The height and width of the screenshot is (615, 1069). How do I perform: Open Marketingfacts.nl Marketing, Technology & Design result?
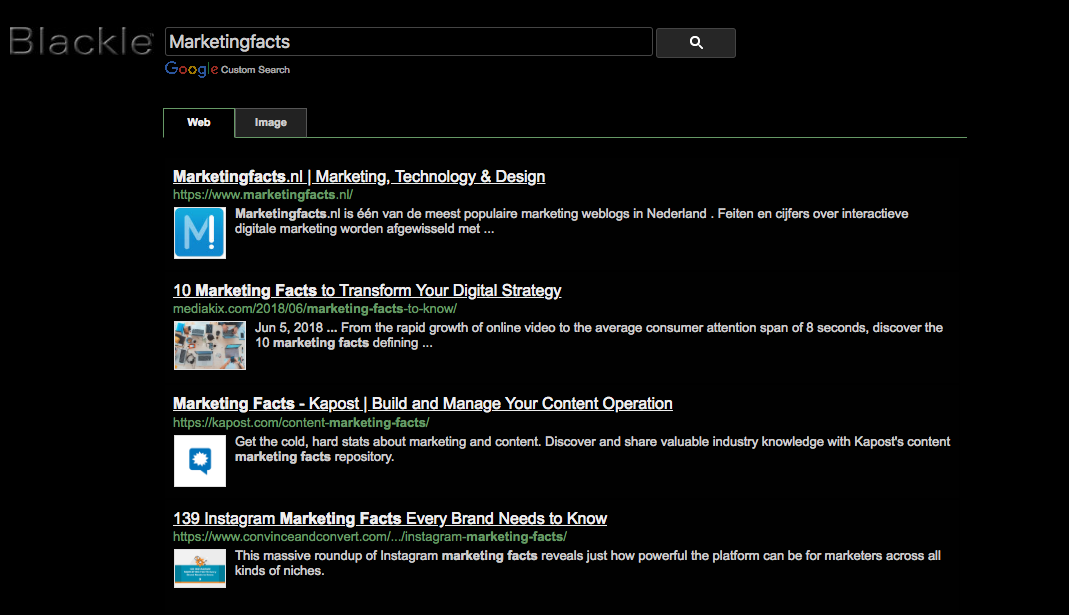[359, 177]
